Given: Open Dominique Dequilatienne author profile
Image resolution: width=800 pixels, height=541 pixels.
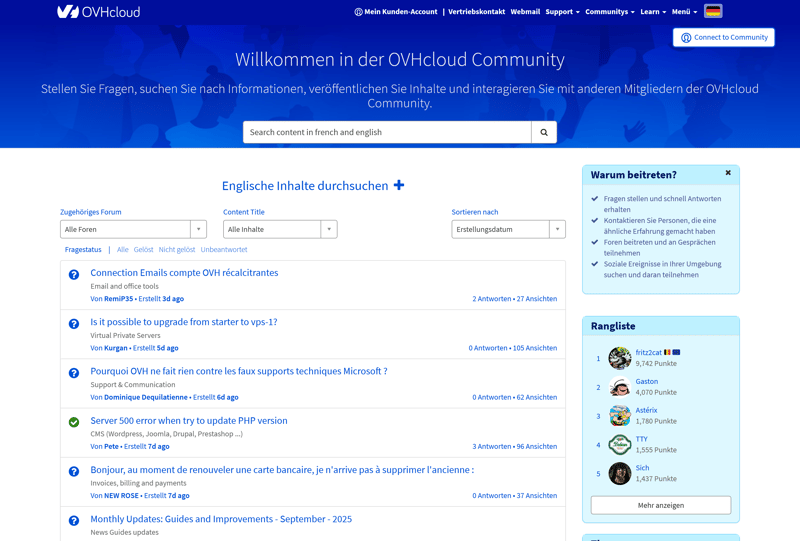Looking at the screenshot, I should click(x=145, y=397).
